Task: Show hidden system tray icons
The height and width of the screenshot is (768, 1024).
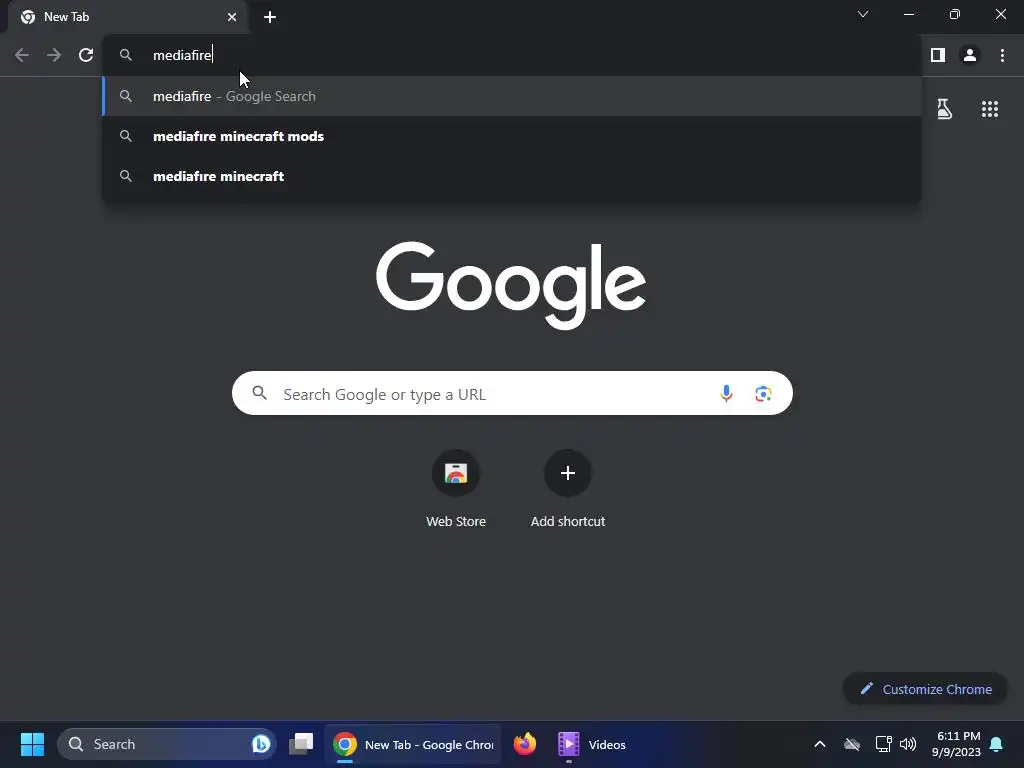Action: (x=820, y=744)
